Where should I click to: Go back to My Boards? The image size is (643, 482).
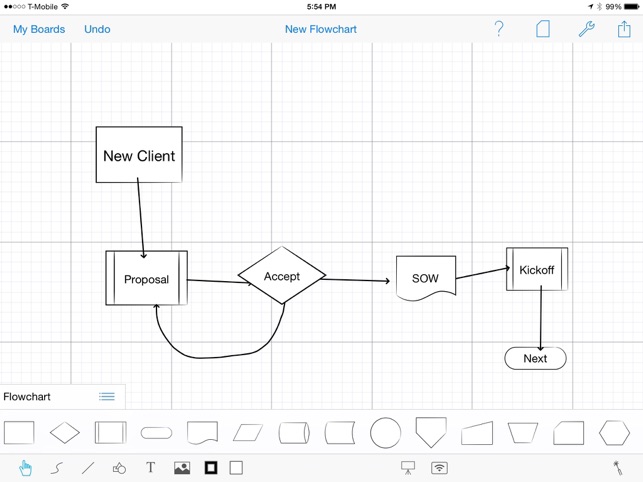39,30
